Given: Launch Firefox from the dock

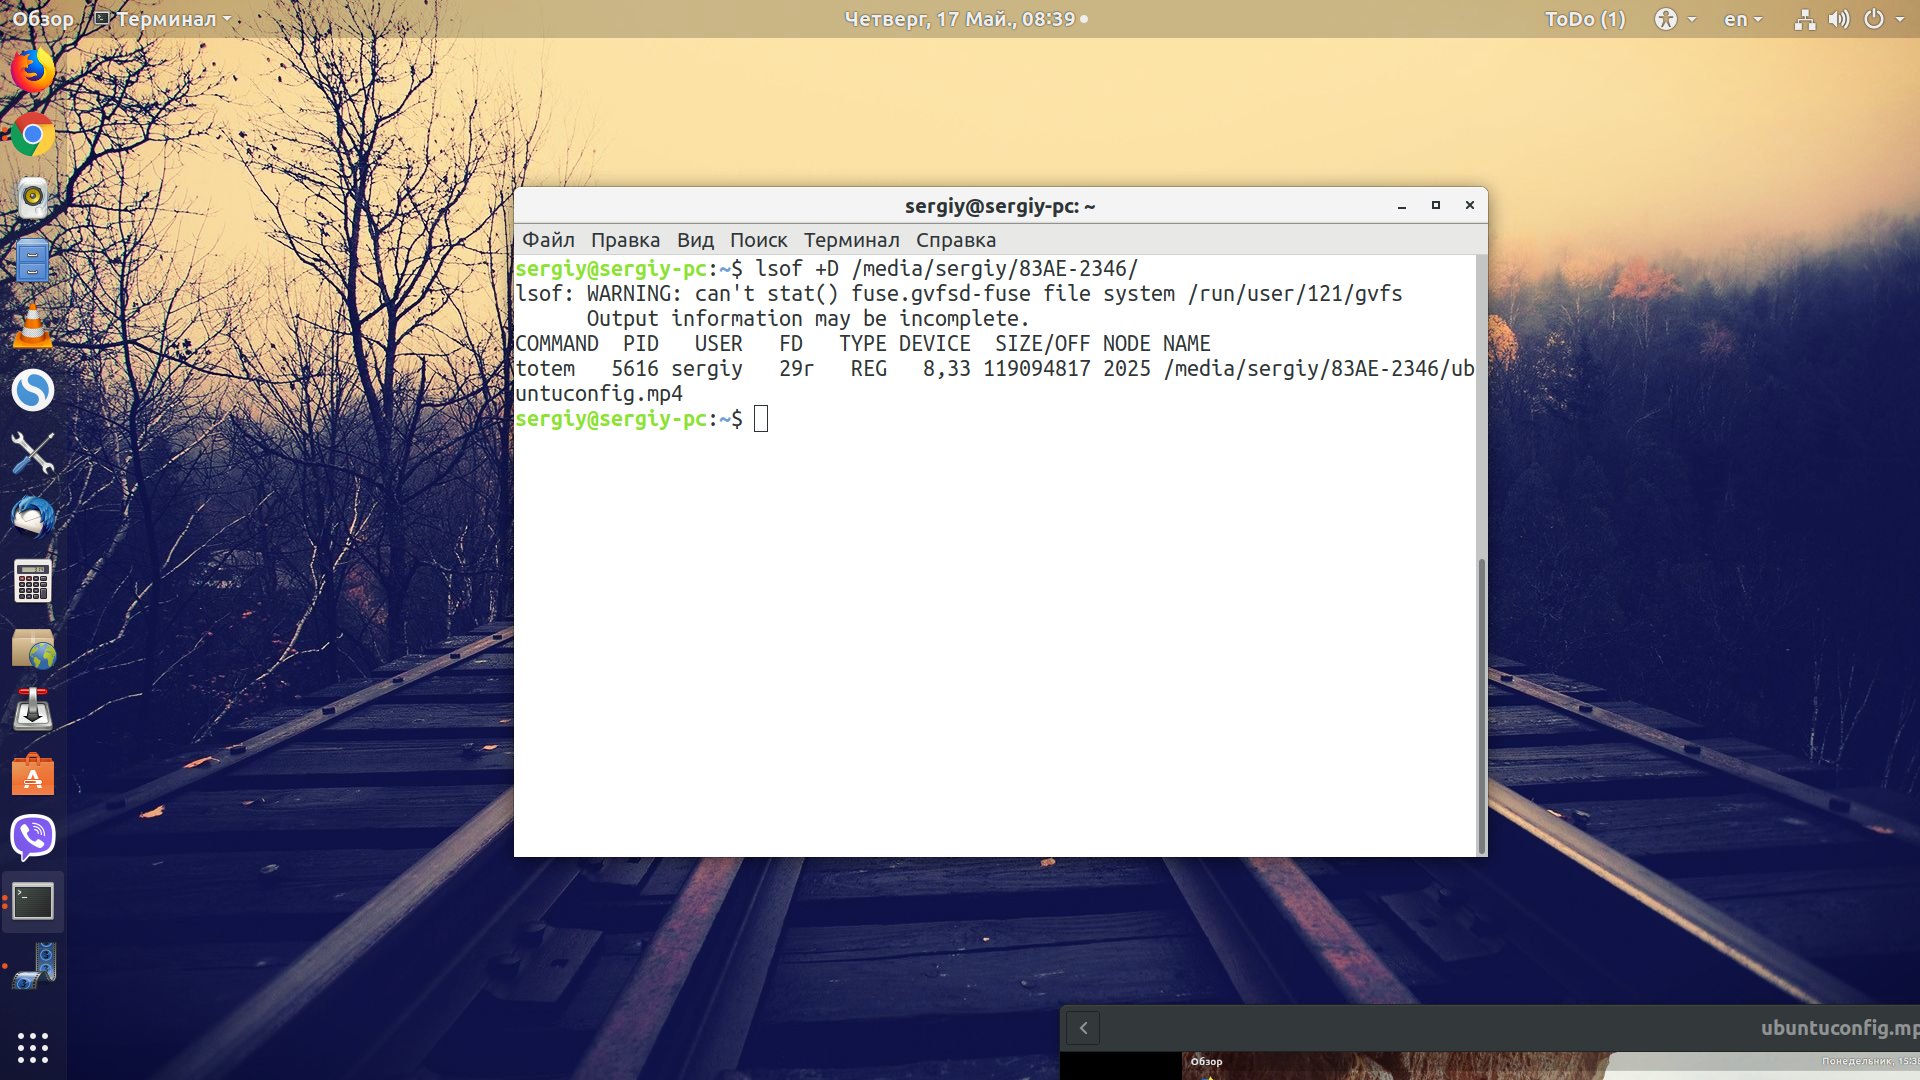Looking at the screenshot, I should click(x=33, y=70).
